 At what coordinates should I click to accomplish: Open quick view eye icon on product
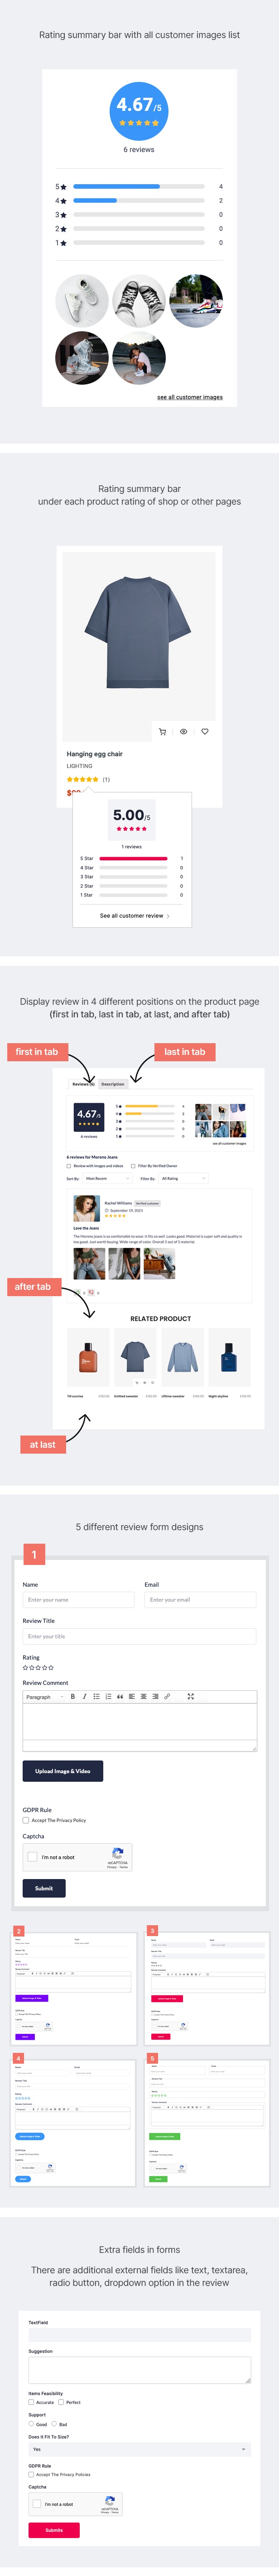(x=184, y=732)
